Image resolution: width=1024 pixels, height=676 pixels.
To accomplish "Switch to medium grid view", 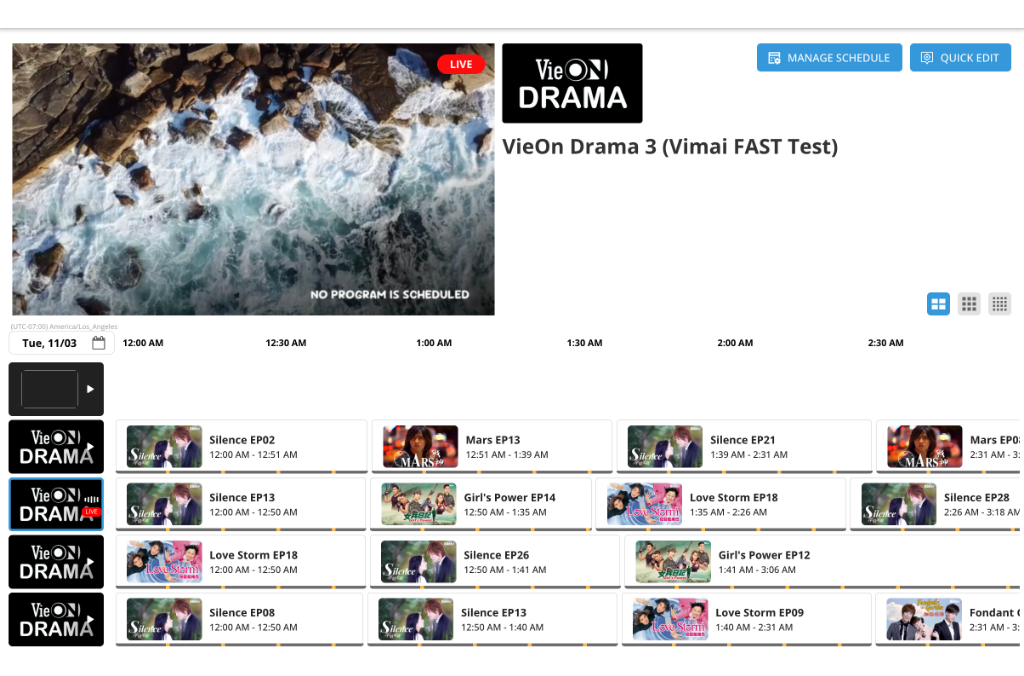I will point(969,304).
